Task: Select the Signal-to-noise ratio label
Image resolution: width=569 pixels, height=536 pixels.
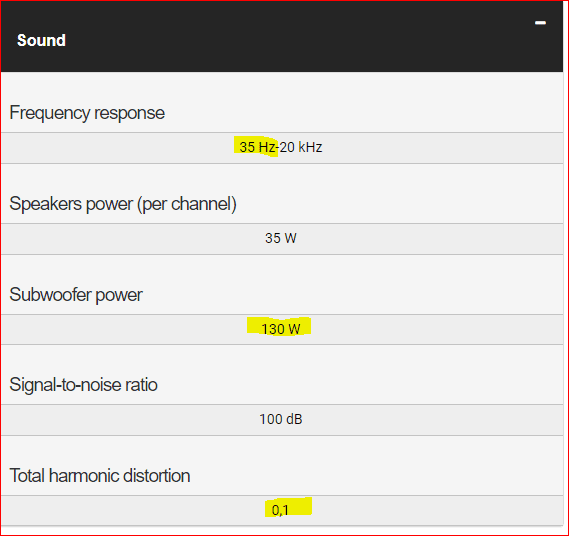Action: coord(83,385)
